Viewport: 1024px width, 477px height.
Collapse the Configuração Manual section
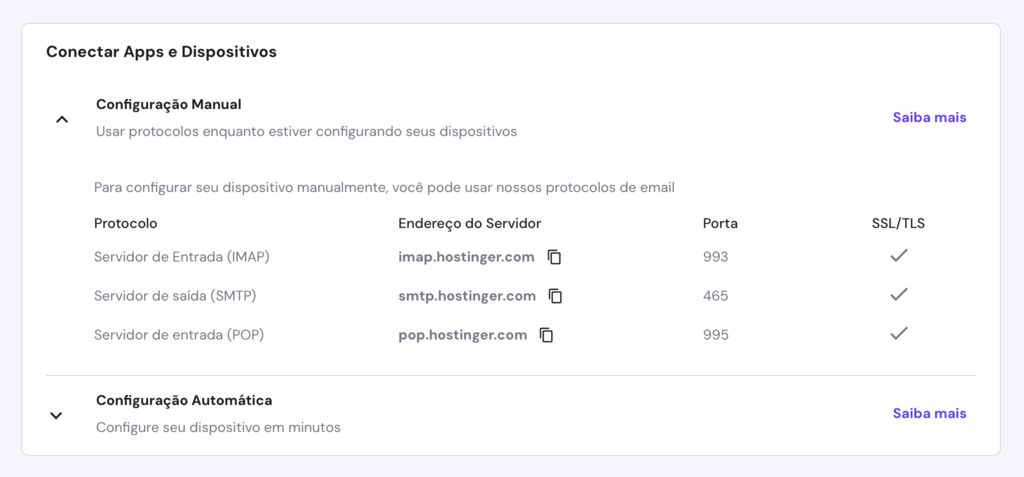62,120
